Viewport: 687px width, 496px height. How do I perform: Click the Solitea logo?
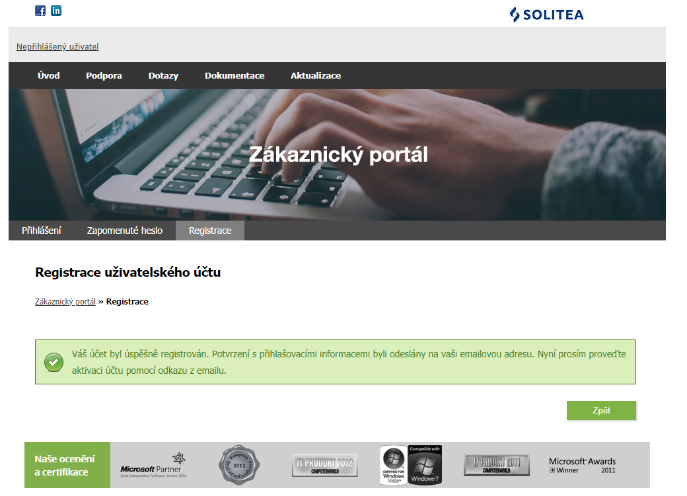546,15
